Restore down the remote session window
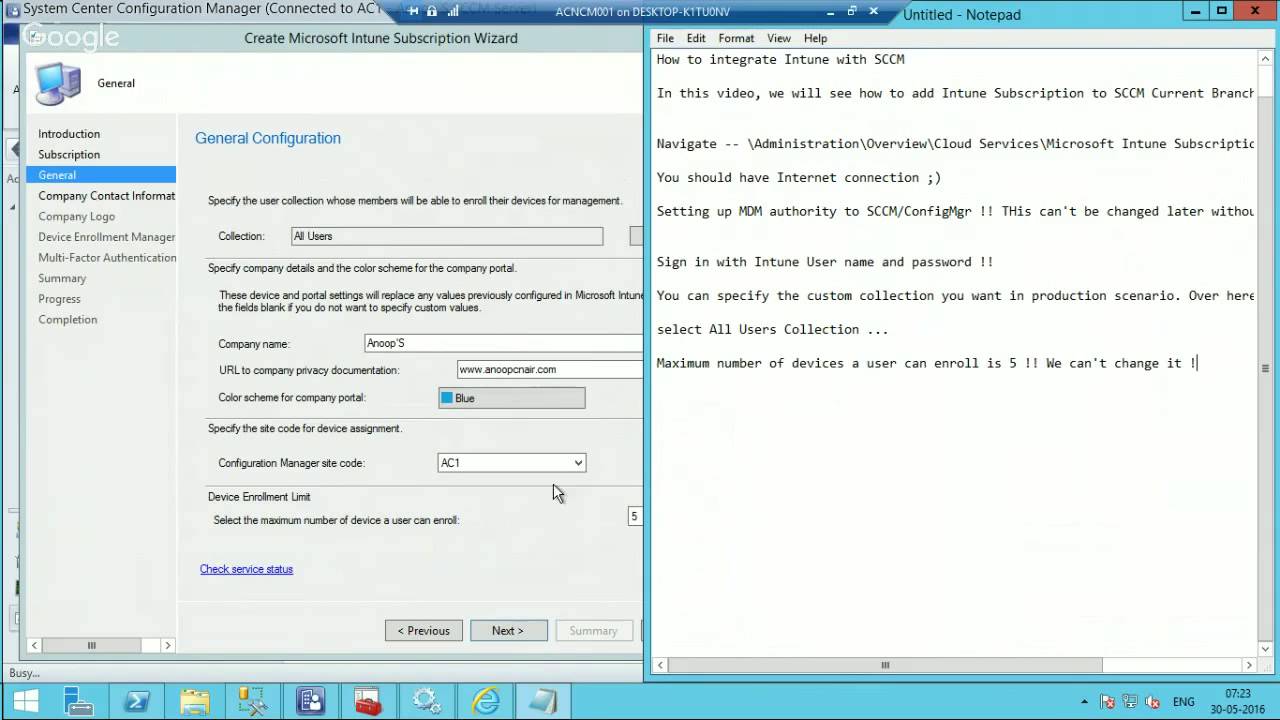This screenshot has width=1280, height=720. pyautogui.click(x=852, y=11)
